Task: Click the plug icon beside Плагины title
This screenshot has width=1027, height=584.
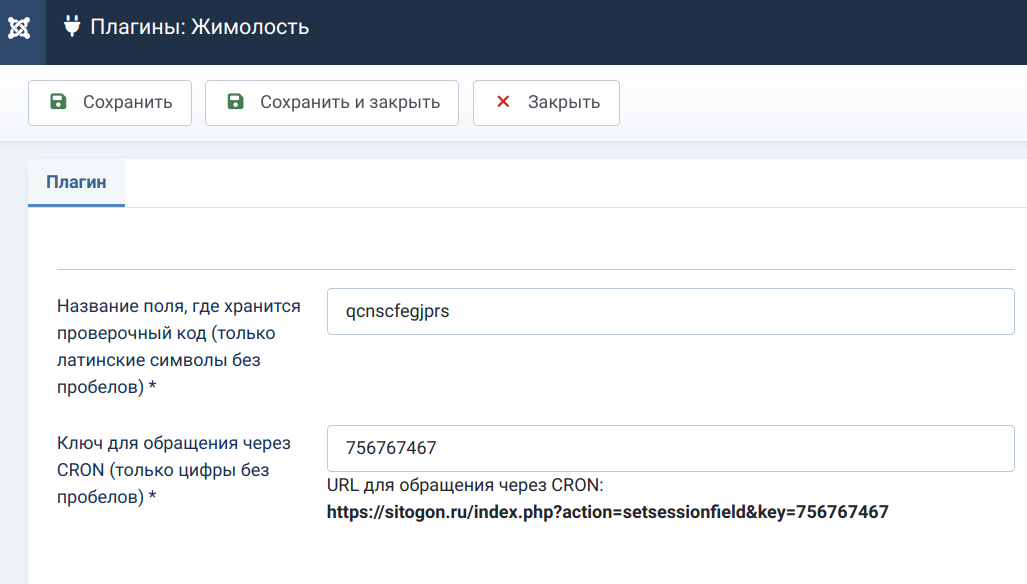Action: [72, 26]
